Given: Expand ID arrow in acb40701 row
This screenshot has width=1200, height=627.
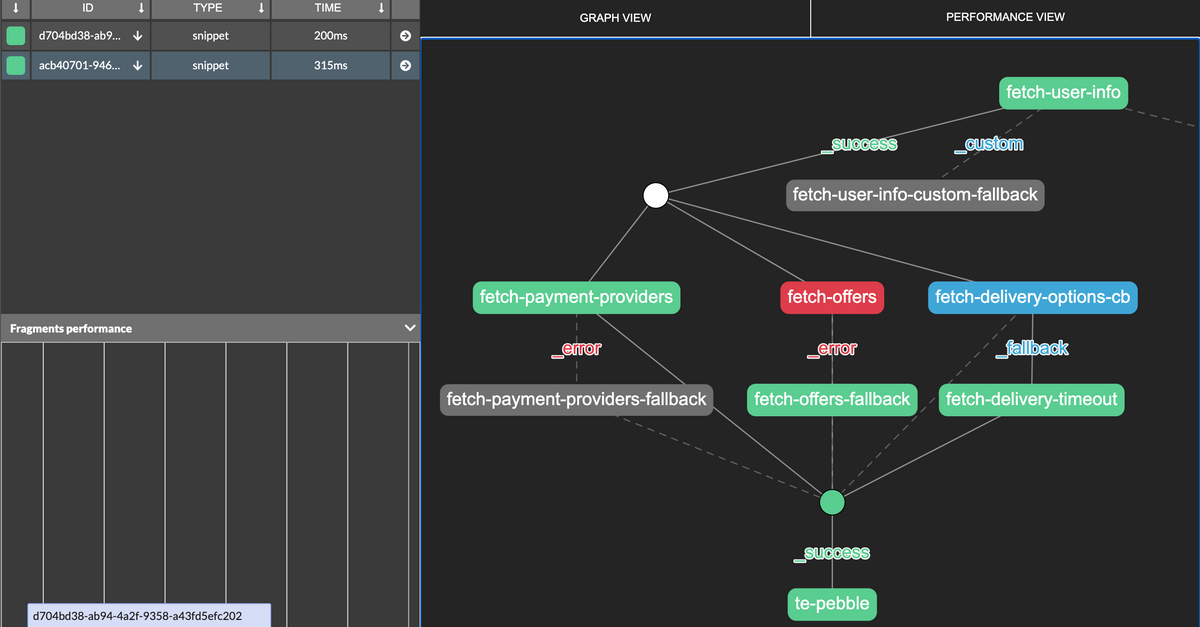Looking at the screenshot, I should 137,66.
